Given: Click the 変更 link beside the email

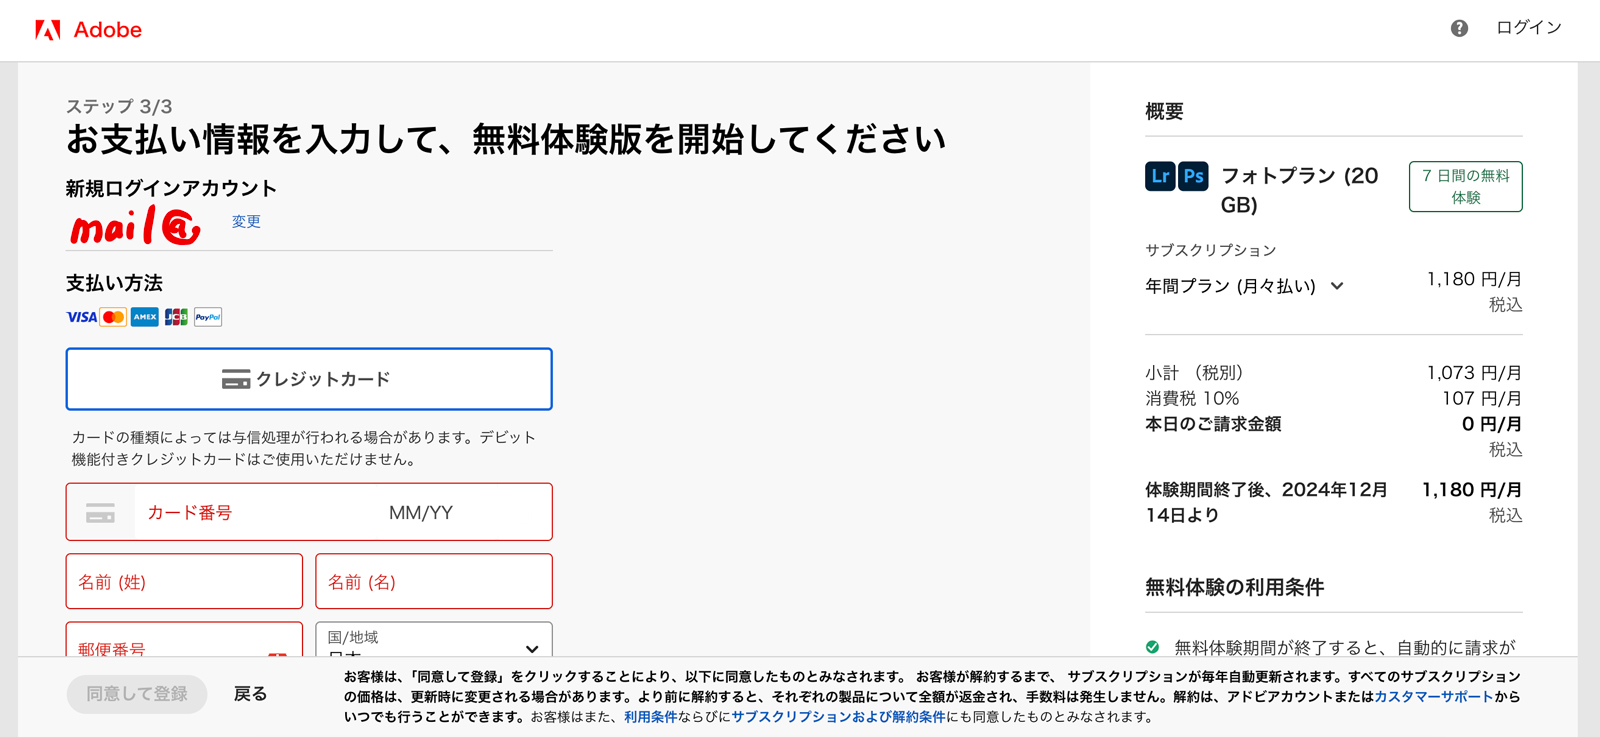Looking at the screenshot, I should pos(246,222).
